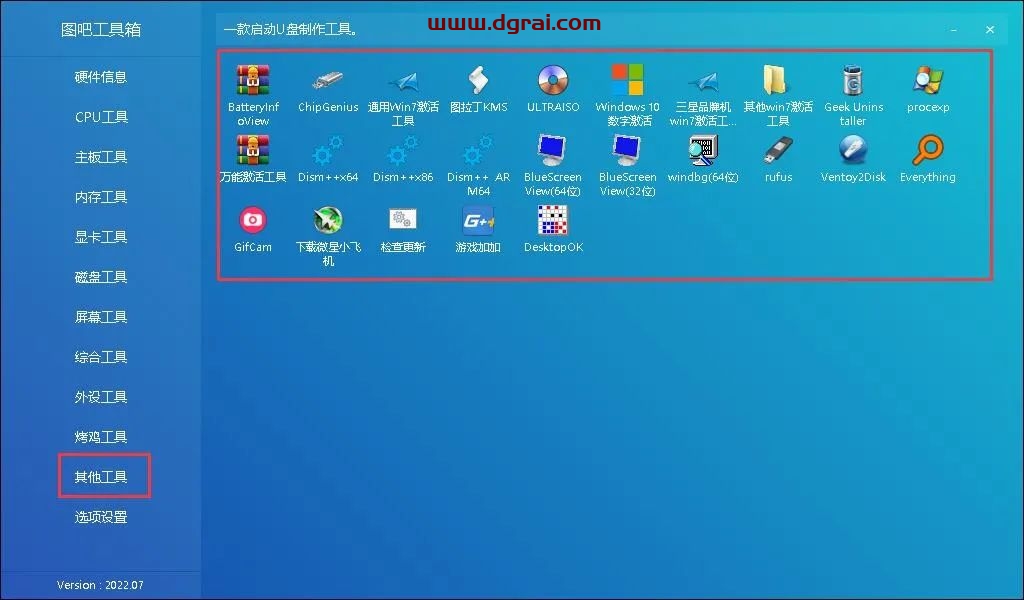Launch Geek Uninstaller

point(853,95)
